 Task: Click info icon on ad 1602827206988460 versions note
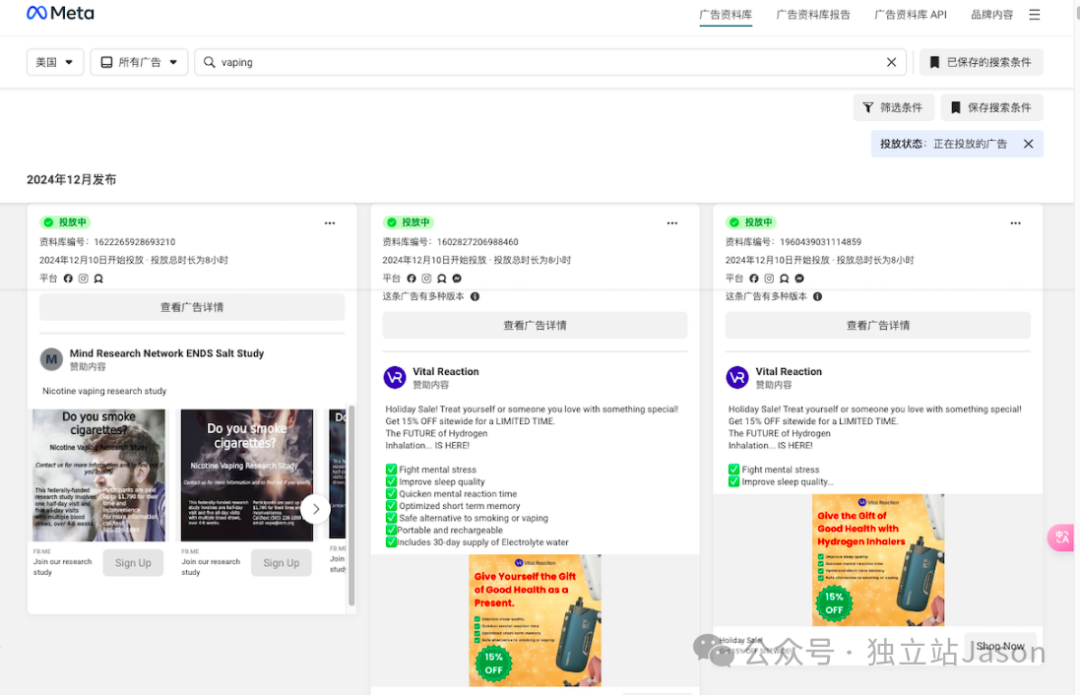[x=475, y=296]
